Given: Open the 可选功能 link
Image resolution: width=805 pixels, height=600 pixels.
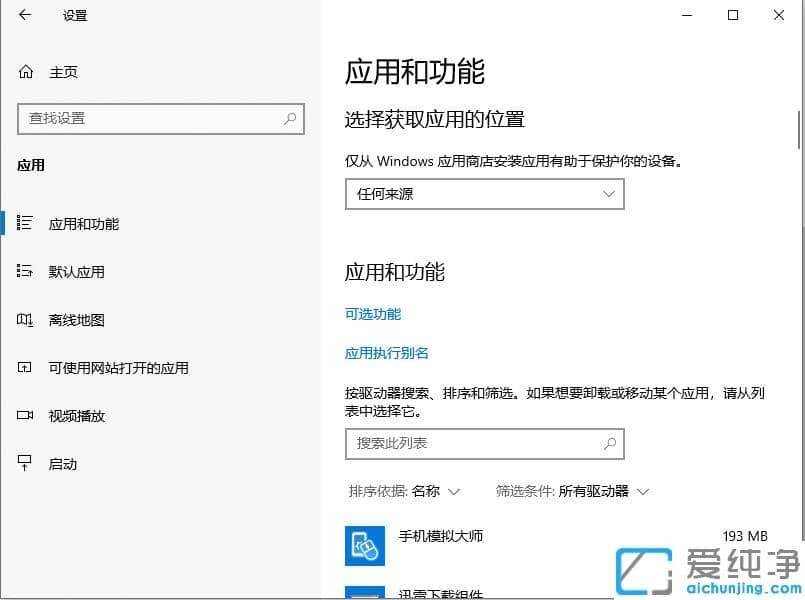Looking at the screenshot, I should coord(372,313).
